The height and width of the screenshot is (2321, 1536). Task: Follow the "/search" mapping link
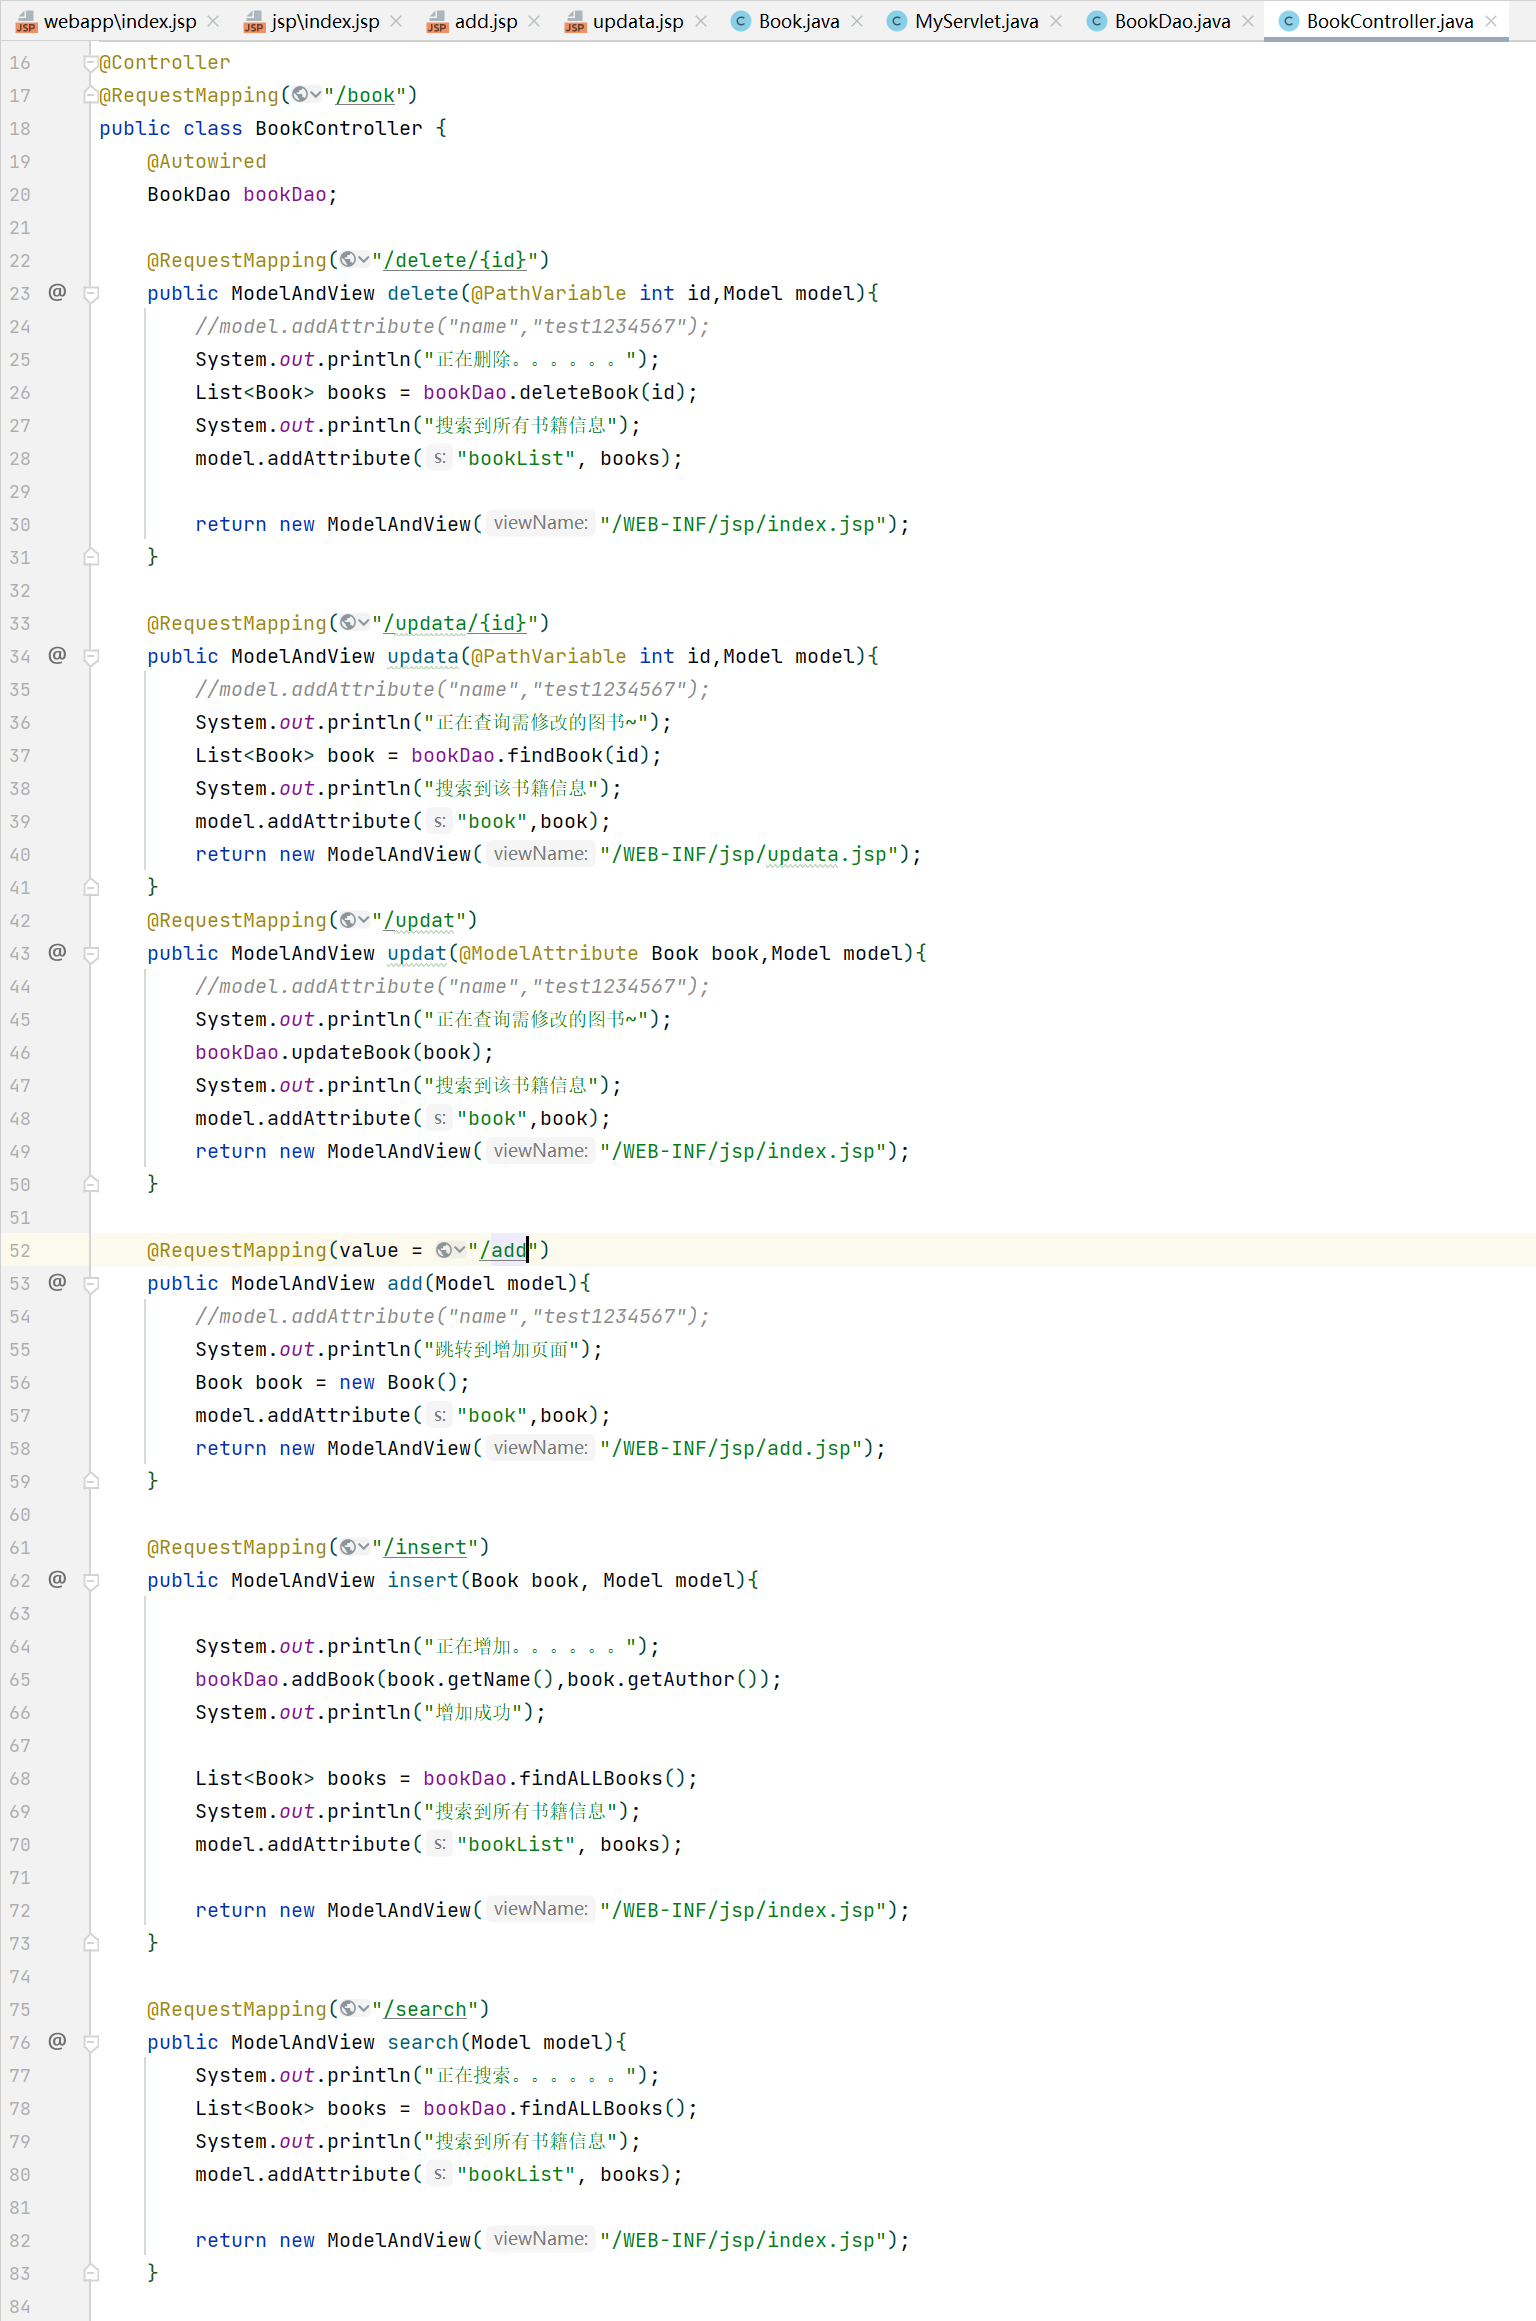425,2009
